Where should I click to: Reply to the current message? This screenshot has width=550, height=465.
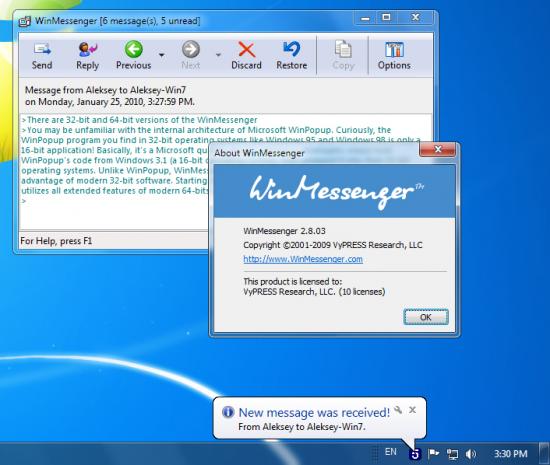point(87,56)
